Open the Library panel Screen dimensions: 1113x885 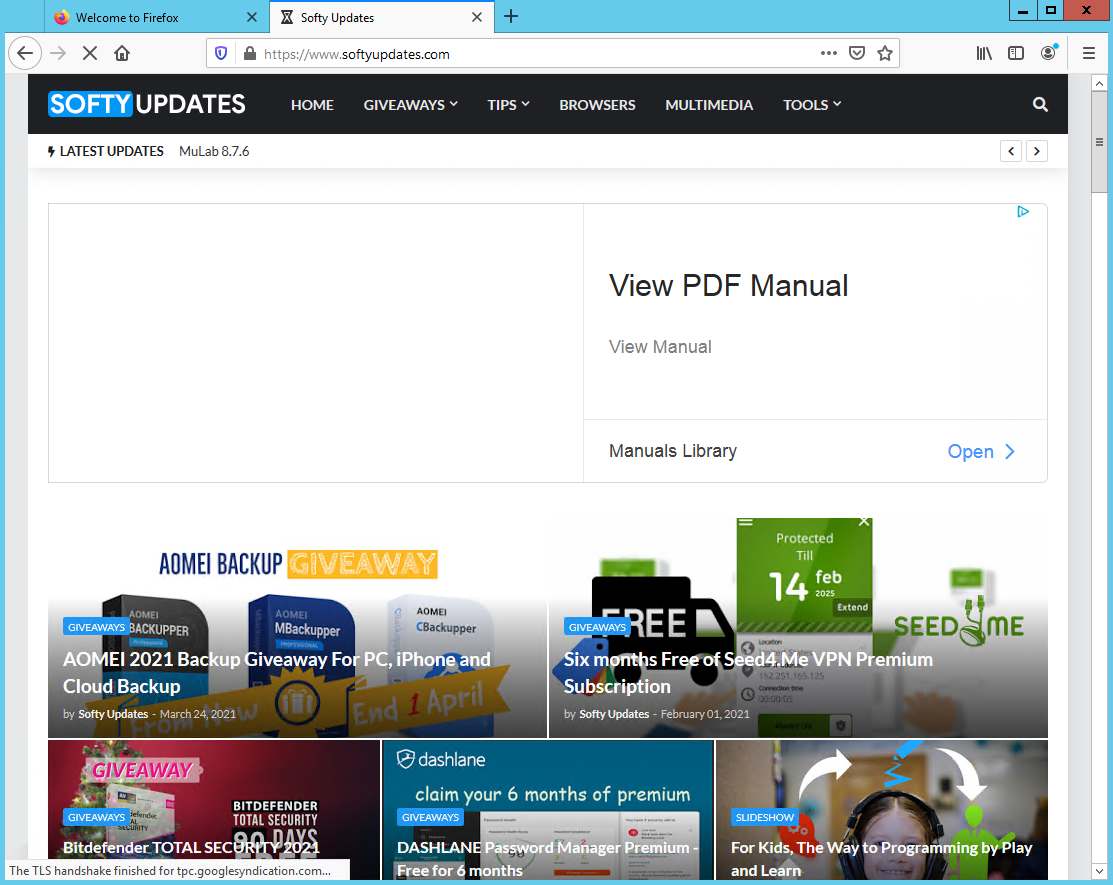pos(984,53)
